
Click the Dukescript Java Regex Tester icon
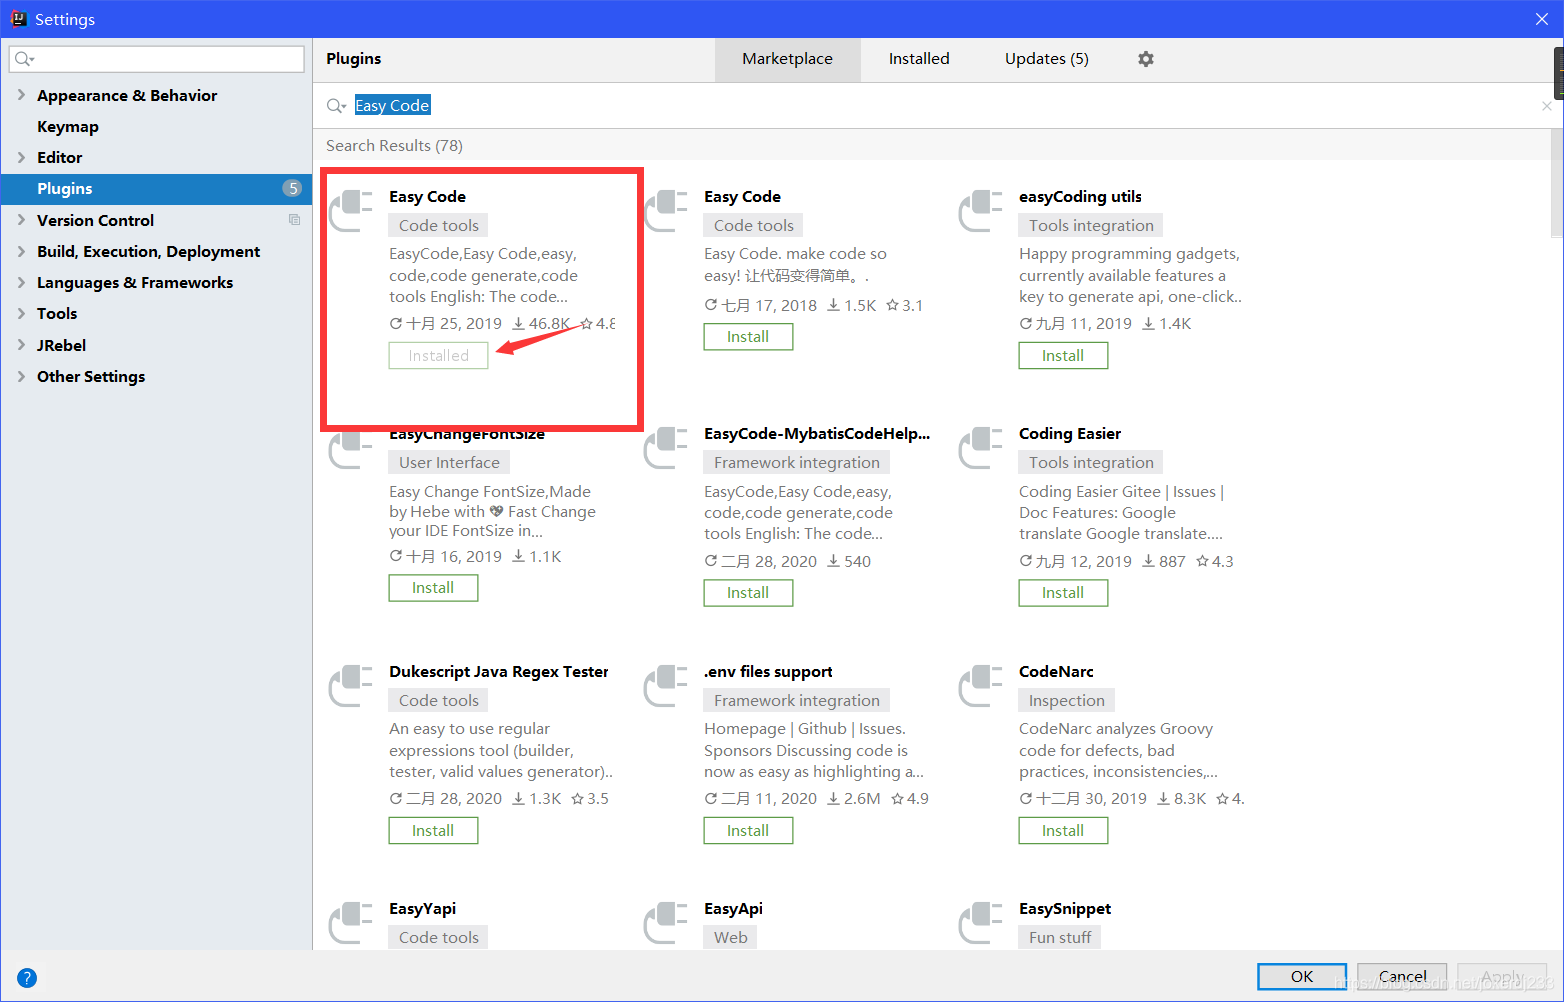point(352,686)
